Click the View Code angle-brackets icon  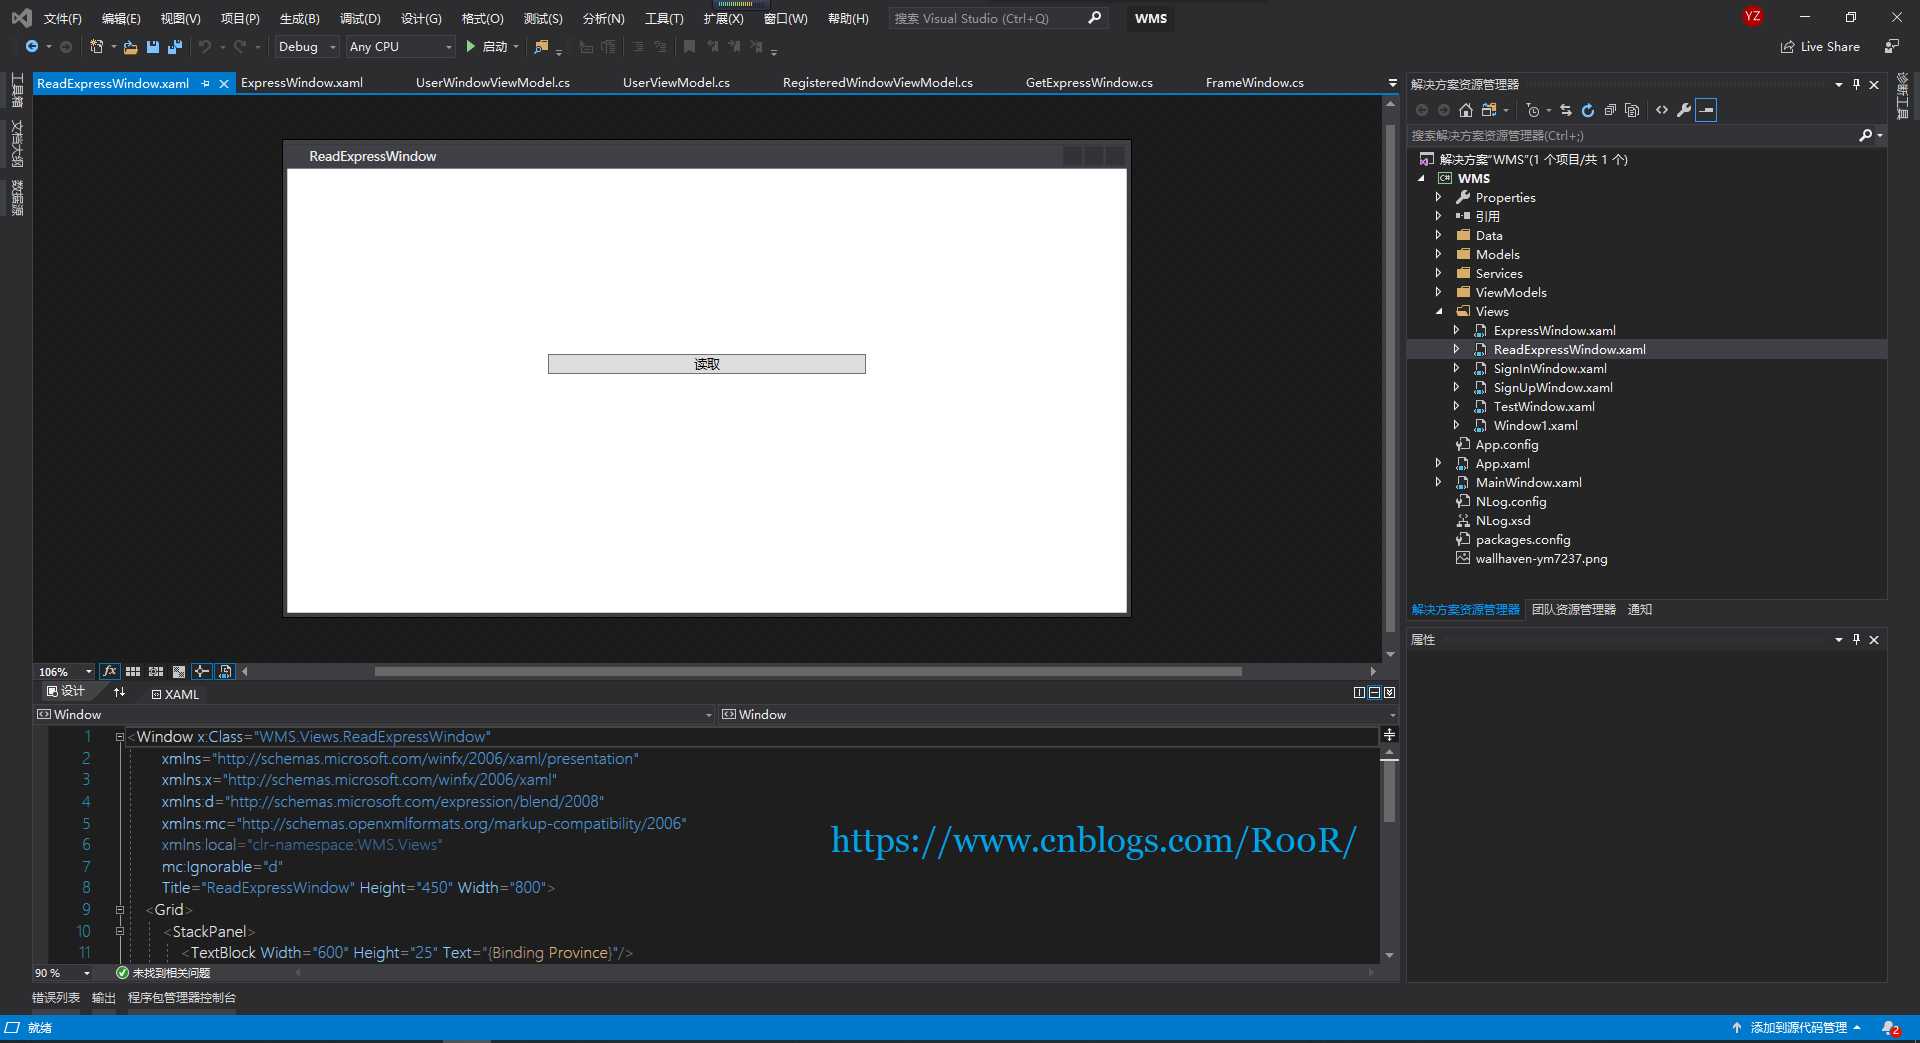tap(1662, 110)
